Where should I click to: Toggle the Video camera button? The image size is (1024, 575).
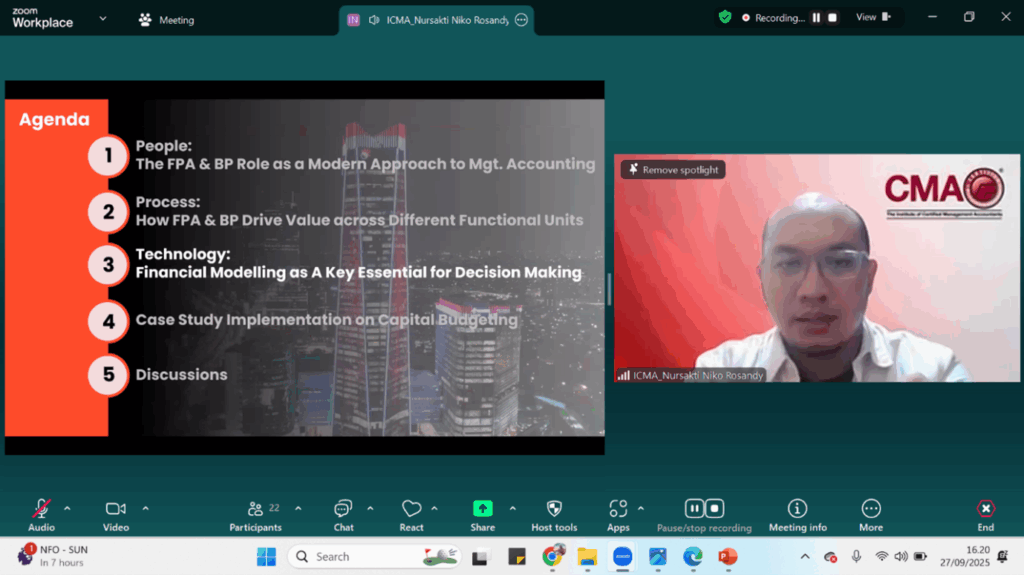tap(116, 509)
